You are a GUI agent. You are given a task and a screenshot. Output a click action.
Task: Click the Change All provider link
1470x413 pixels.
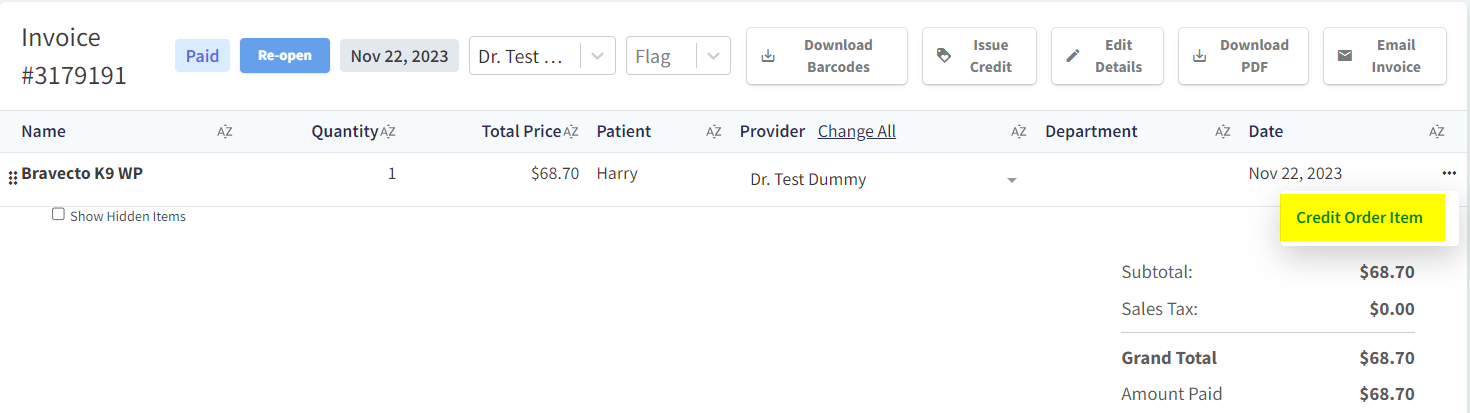(856, 132)
